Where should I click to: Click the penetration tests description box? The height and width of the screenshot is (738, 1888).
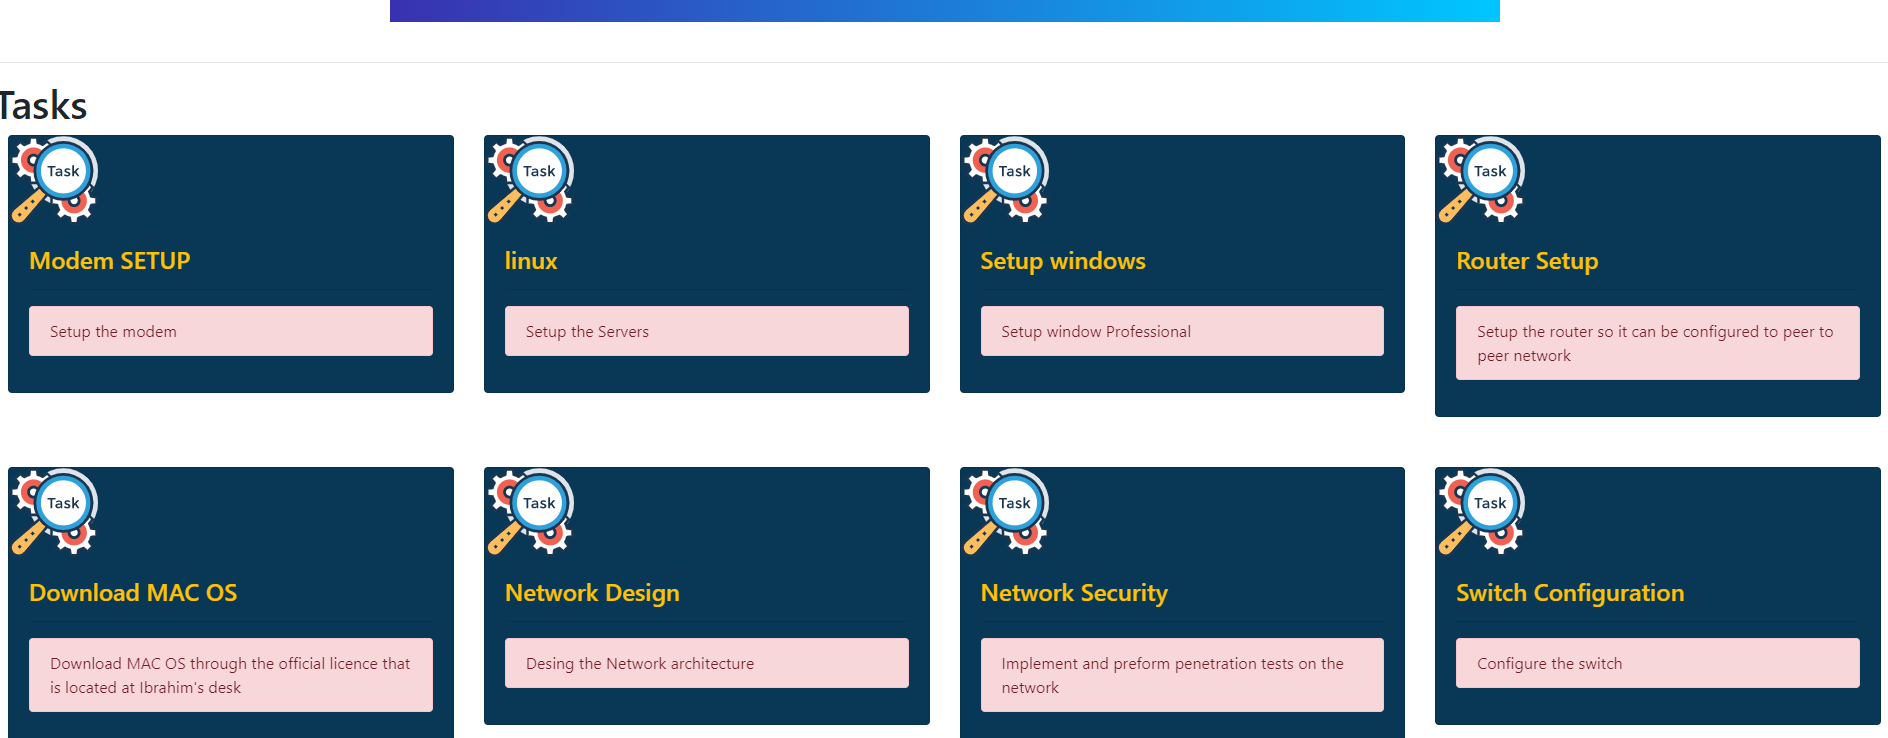tap(1182, 675)
